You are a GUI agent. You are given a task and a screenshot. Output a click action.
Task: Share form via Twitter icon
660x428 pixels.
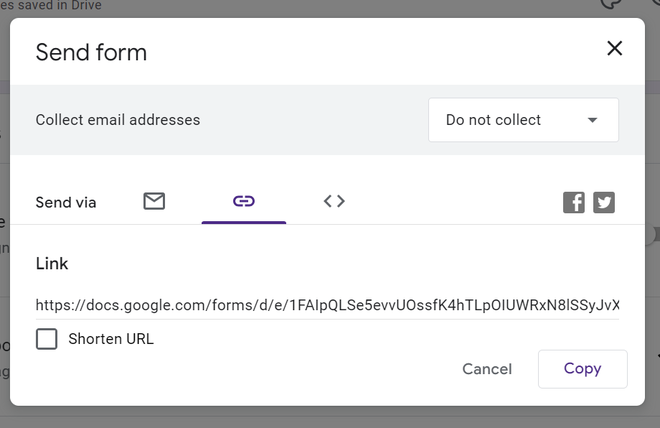pos(604,202)
